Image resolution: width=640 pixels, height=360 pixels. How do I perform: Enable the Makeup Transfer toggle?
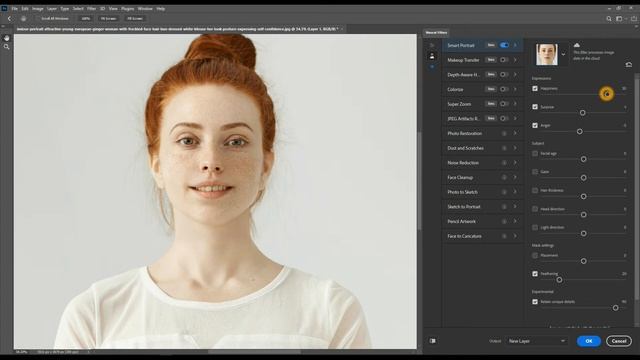pos(504,60)
